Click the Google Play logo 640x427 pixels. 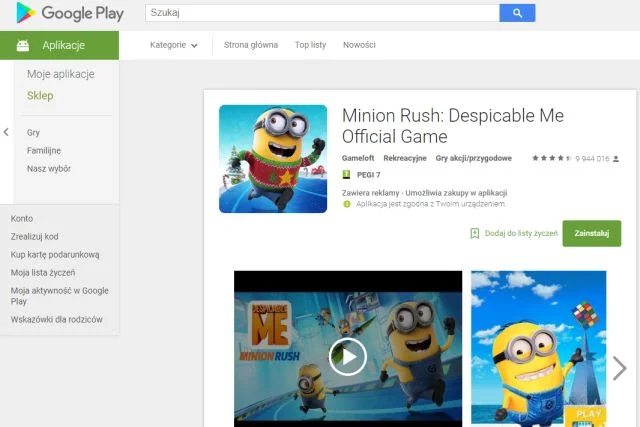(70, 13)
